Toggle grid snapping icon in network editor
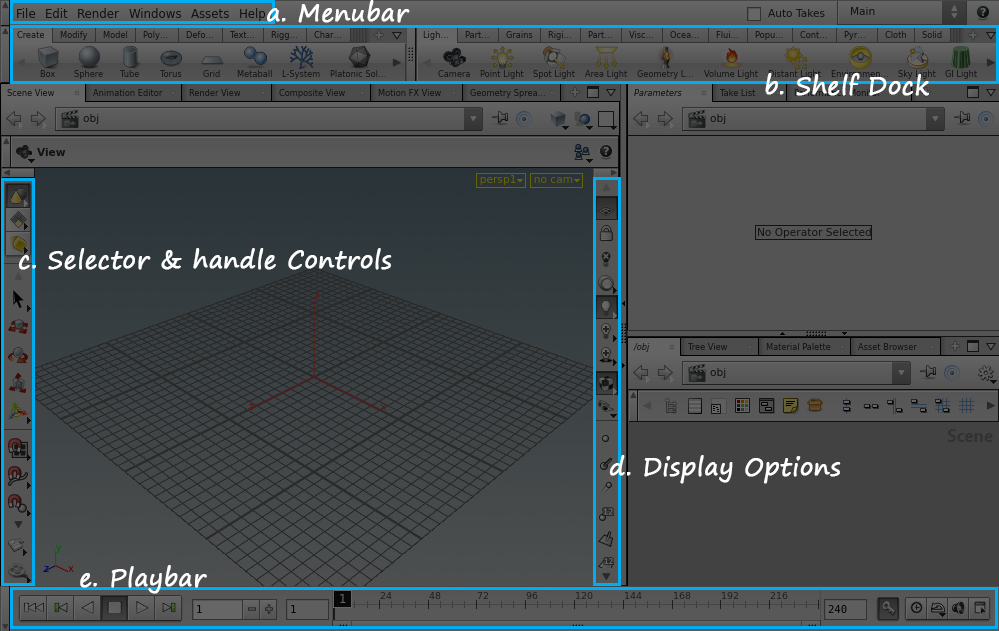 [967, 405]
